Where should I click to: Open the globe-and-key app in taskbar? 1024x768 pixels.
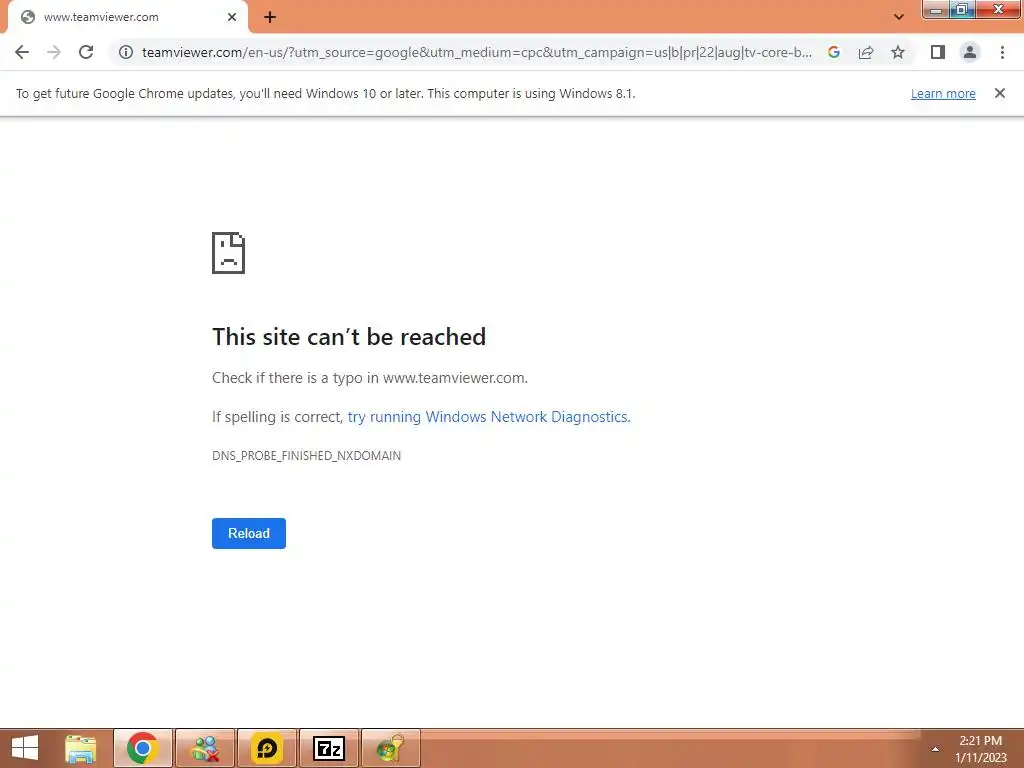click(x=391, y=748)
